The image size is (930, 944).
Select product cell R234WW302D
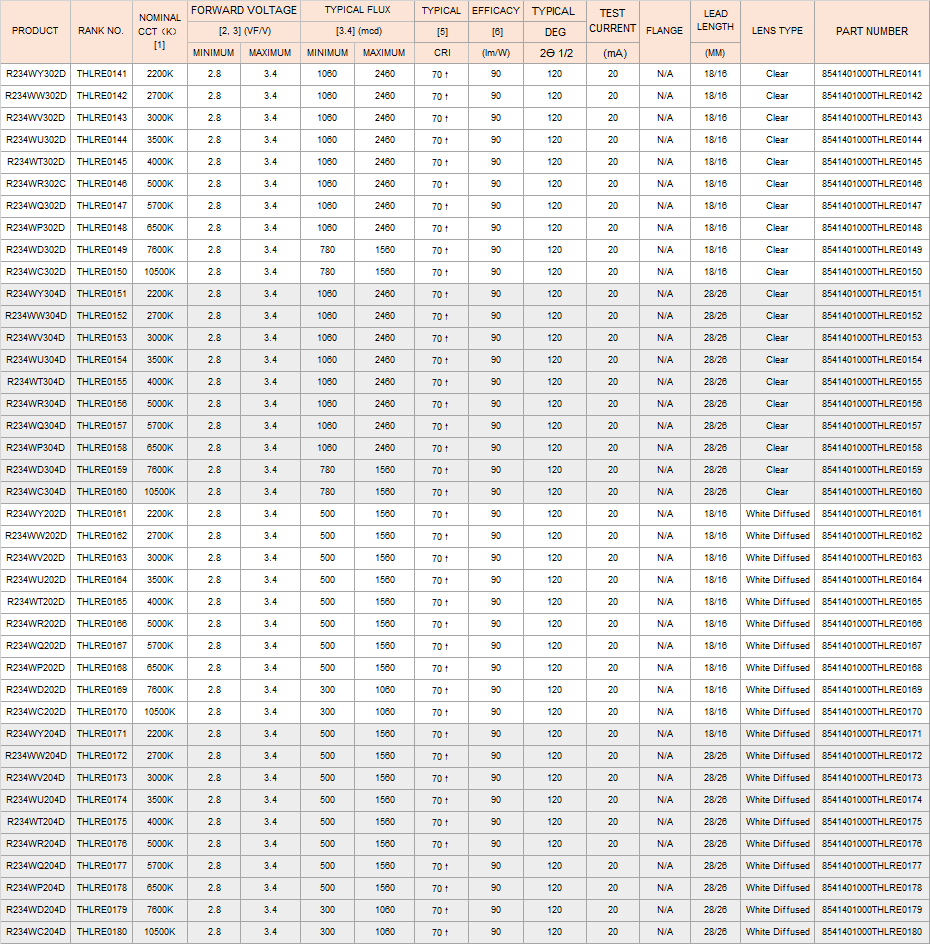[x=36, y=96]
